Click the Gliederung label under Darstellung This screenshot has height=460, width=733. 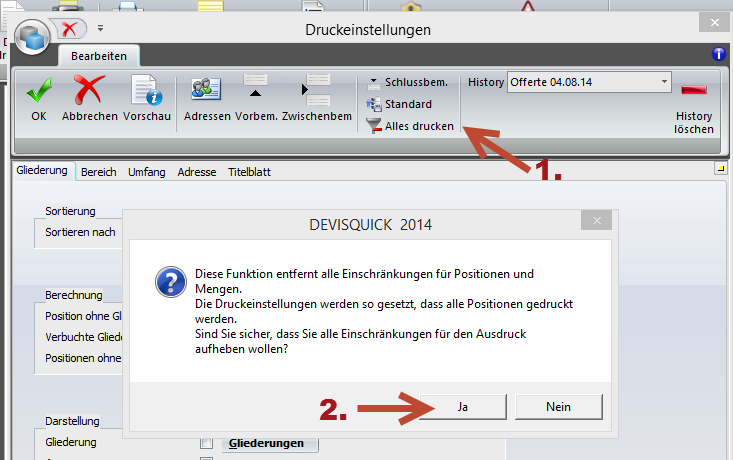[71, 442]
